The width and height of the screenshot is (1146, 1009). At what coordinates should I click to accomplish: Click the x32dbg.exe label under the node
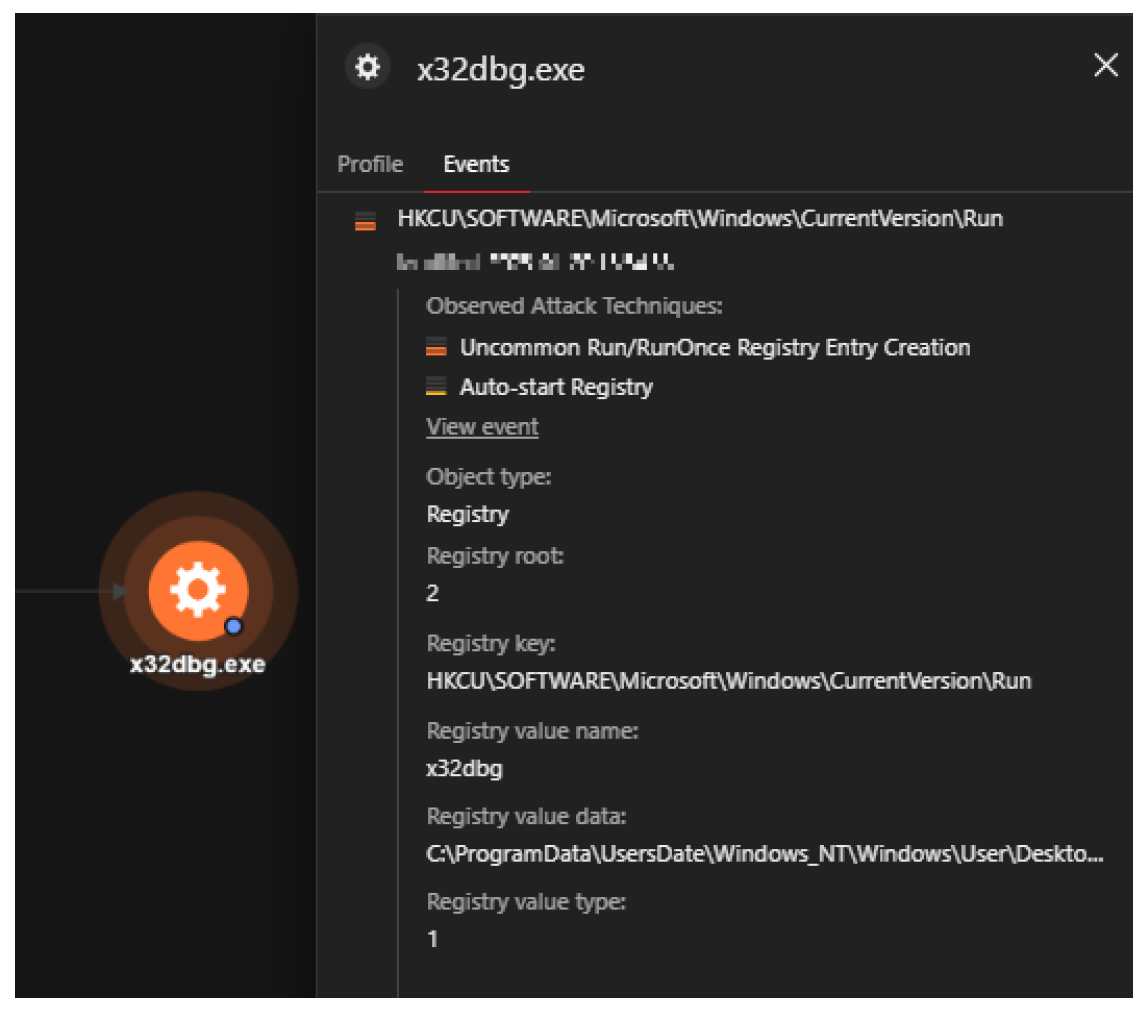198,664
